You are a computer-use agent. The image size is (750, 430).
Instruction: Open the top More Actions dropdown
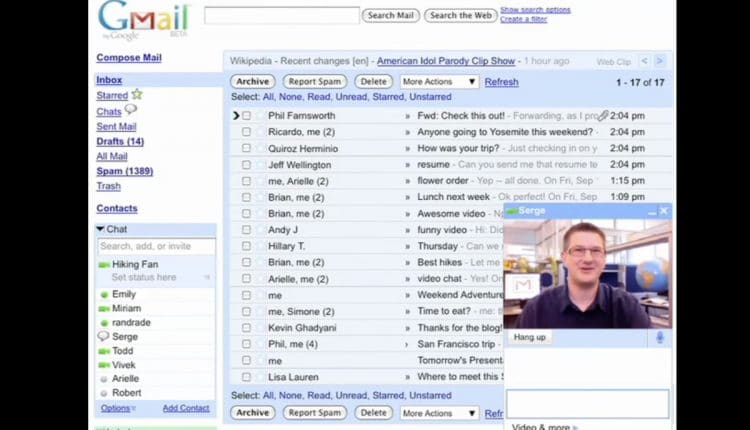tap(439, 82)
